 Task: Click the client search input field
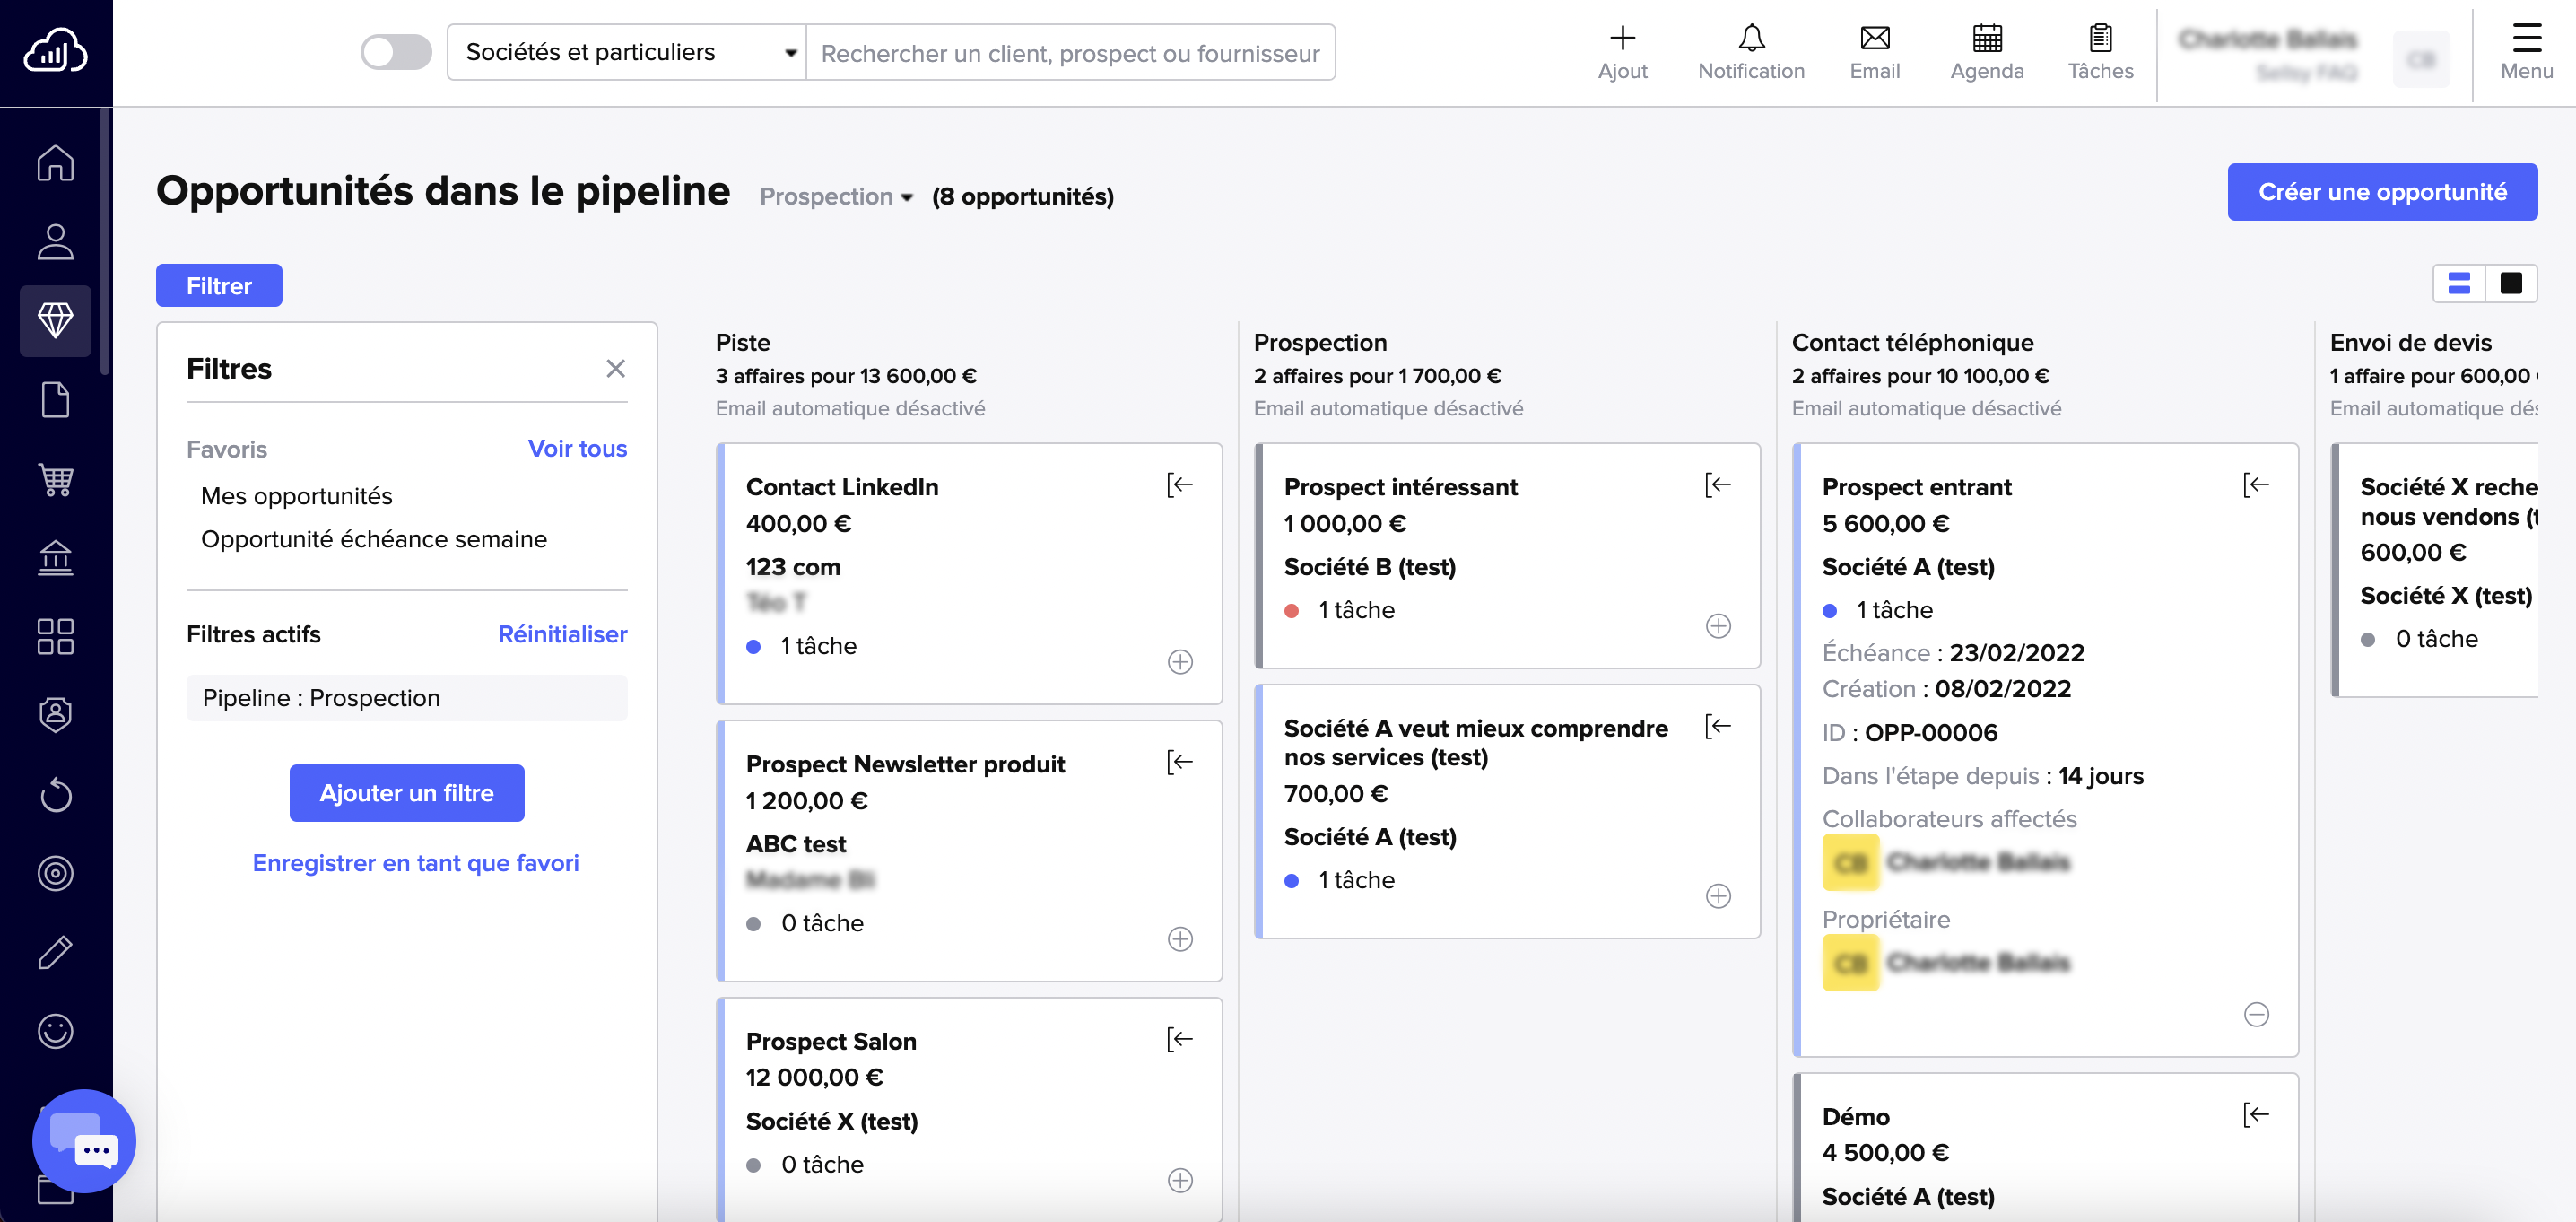coord(1070,53)
